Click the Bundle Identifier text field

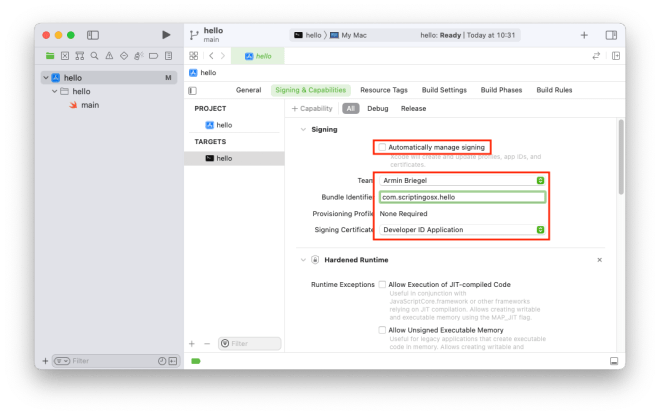(462, 197)
